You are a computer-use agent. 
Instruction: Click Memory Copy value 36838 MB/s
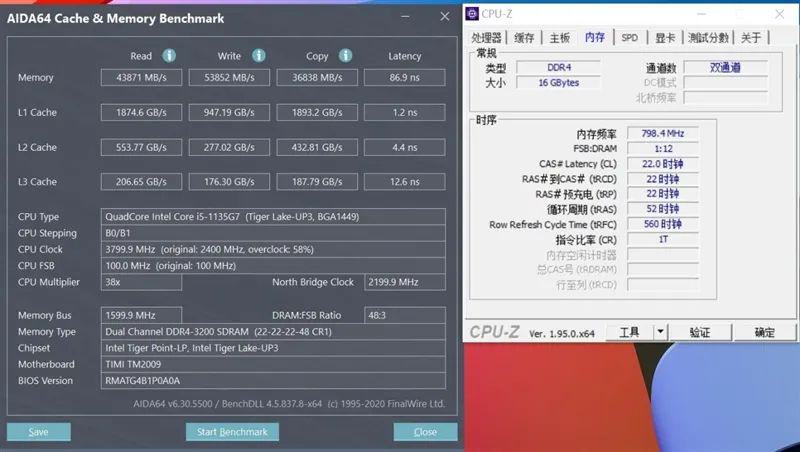click(317, 78)
